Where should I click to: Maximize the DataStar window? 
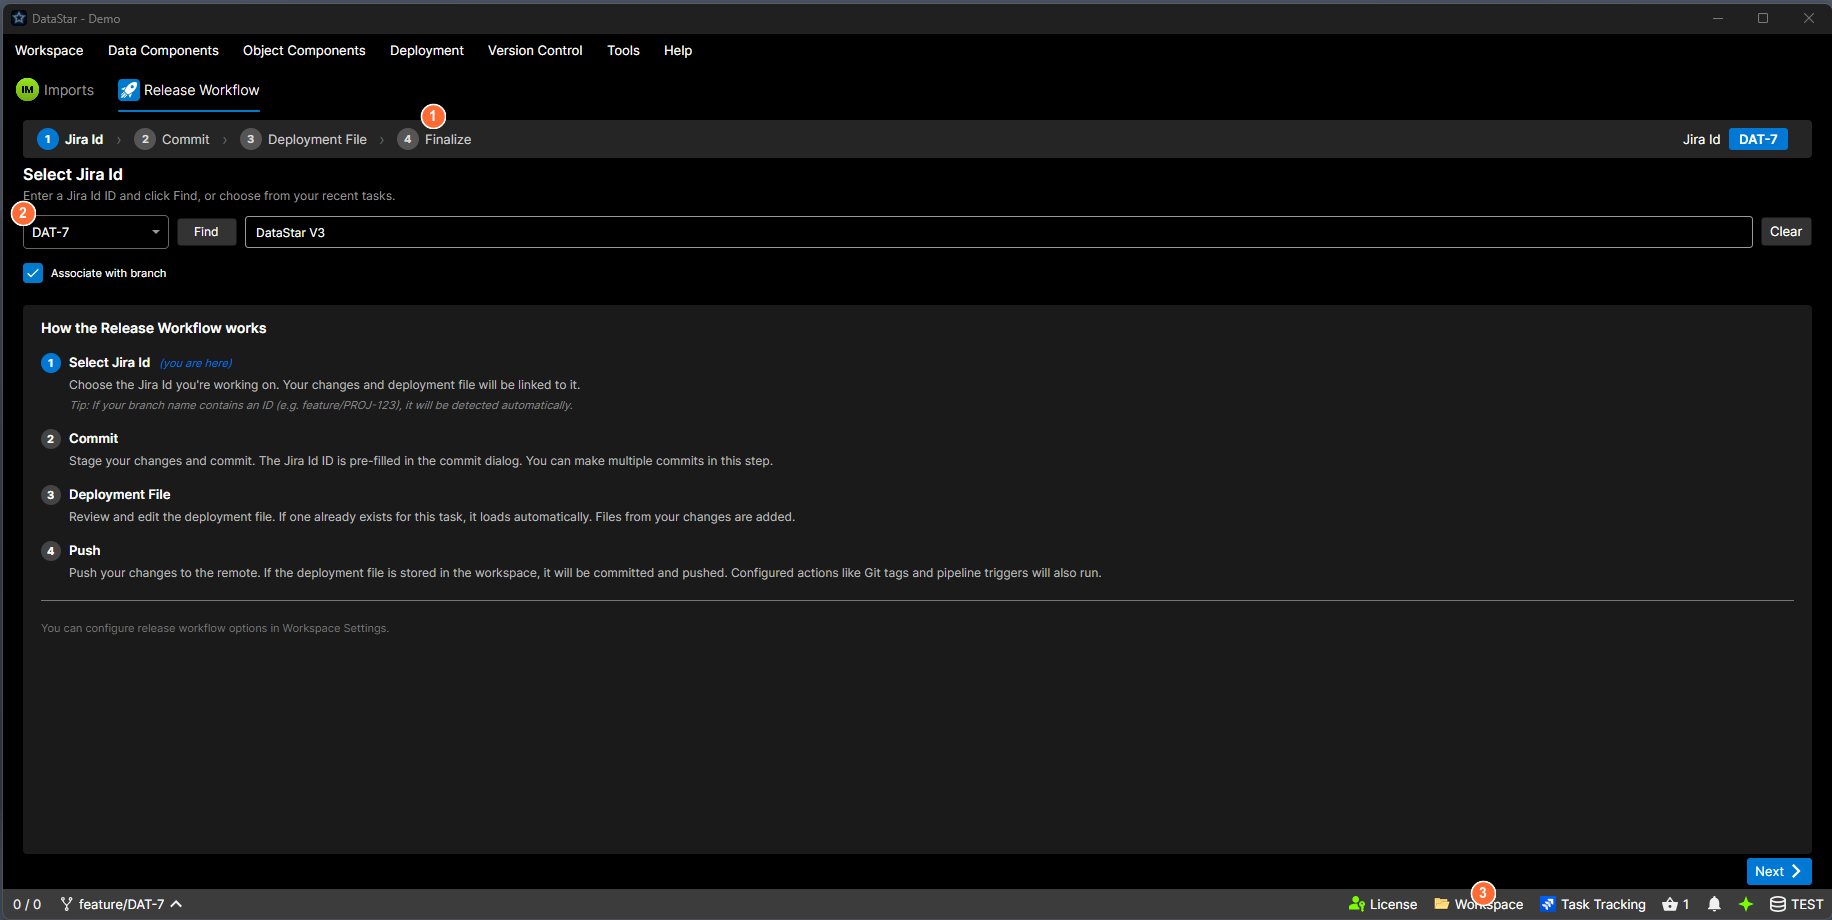[1763, 18]
